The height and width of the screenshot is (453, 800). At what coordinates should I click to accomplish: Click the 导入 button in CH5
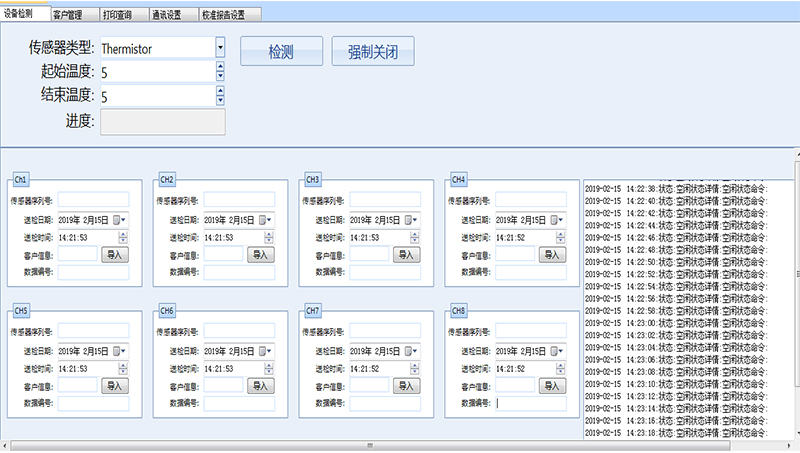115,386
